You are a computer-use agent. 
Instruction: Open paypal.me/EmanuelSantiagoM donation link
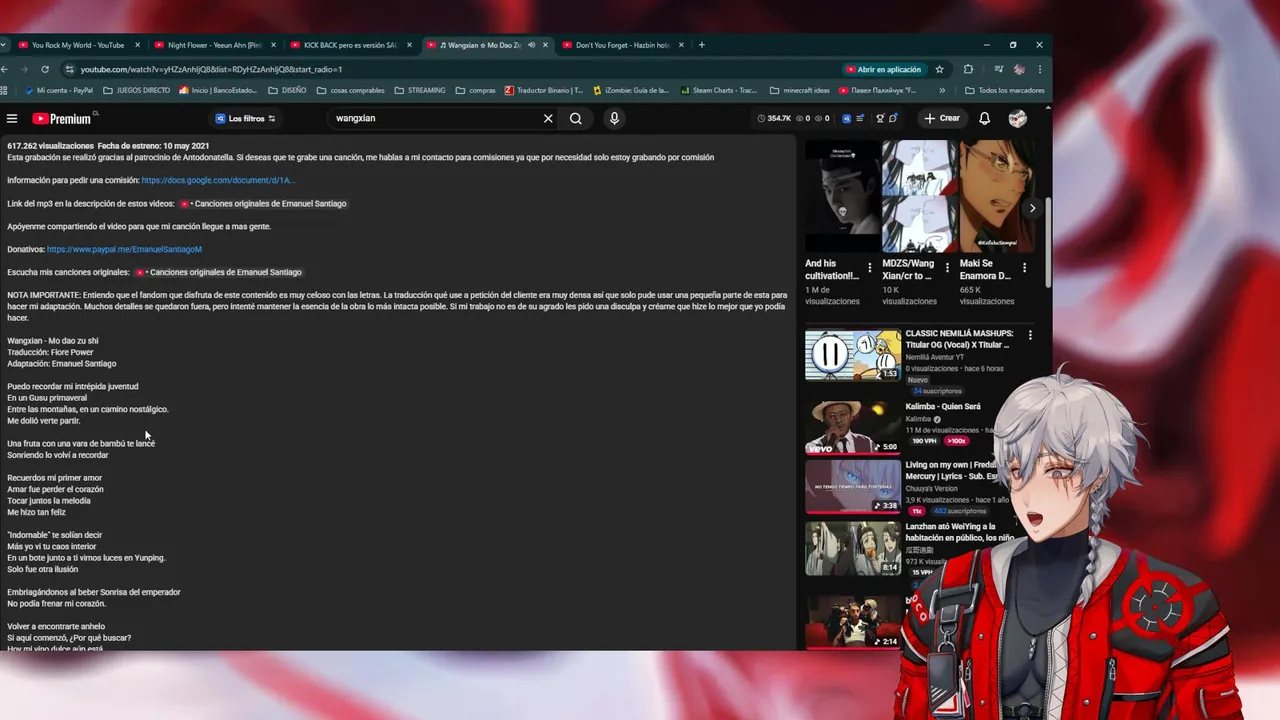124,249
